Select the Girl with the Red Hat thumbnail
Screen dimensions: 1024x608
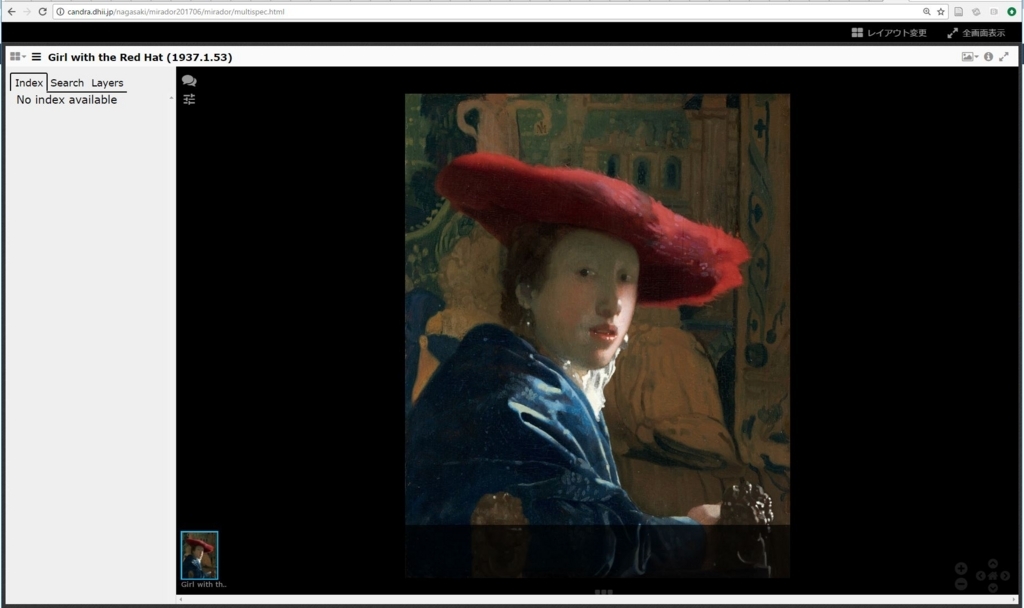199,555
